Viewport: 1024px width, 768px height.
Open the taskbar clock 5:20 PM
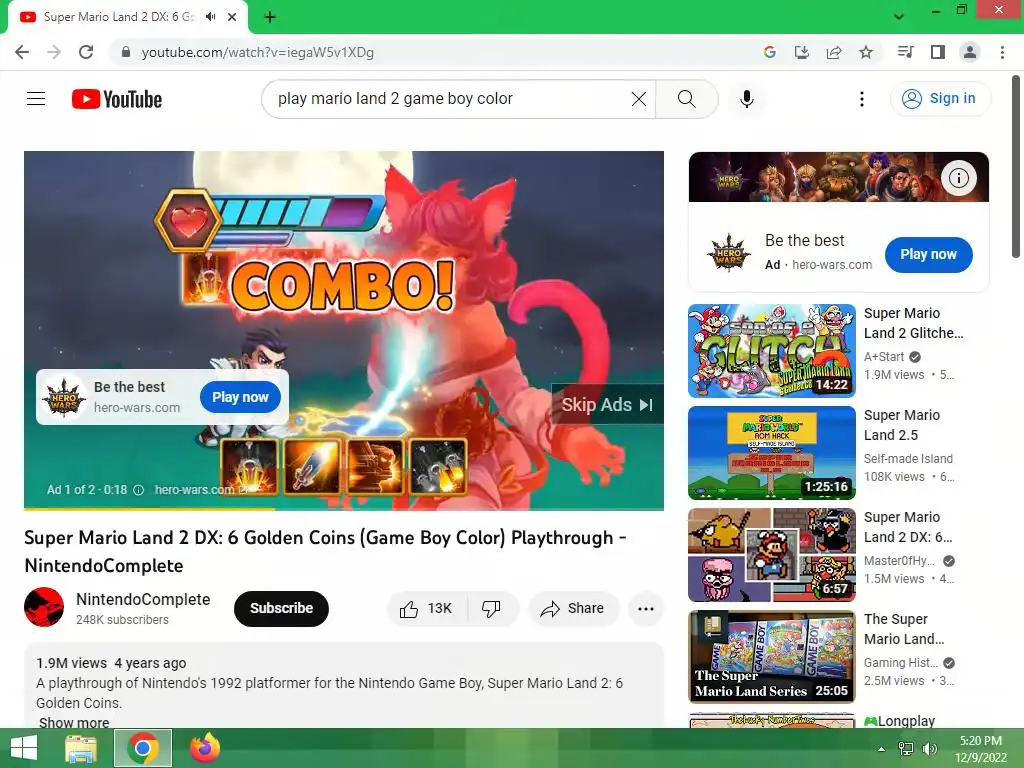tap(980, 749)
